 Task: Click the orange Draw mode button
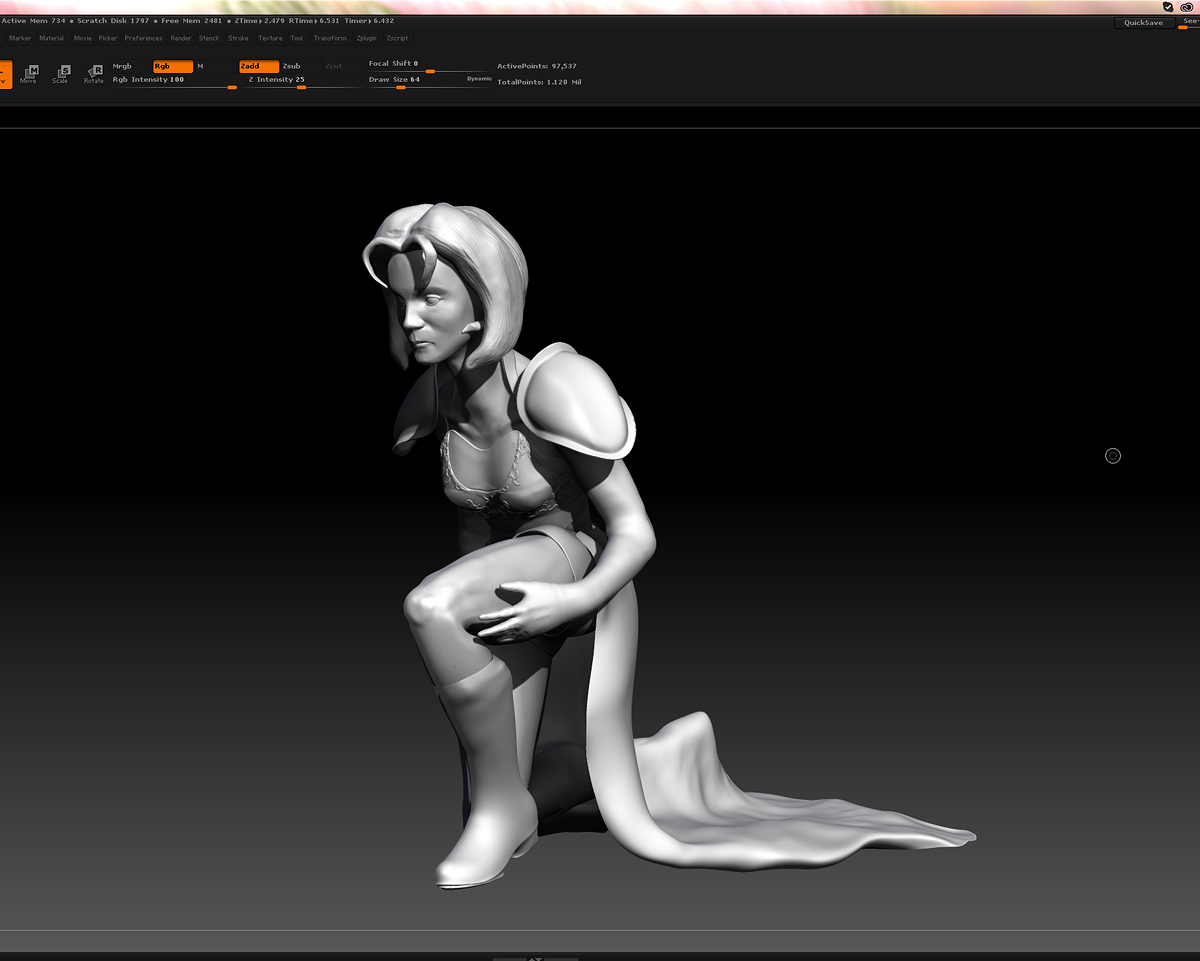5,74
